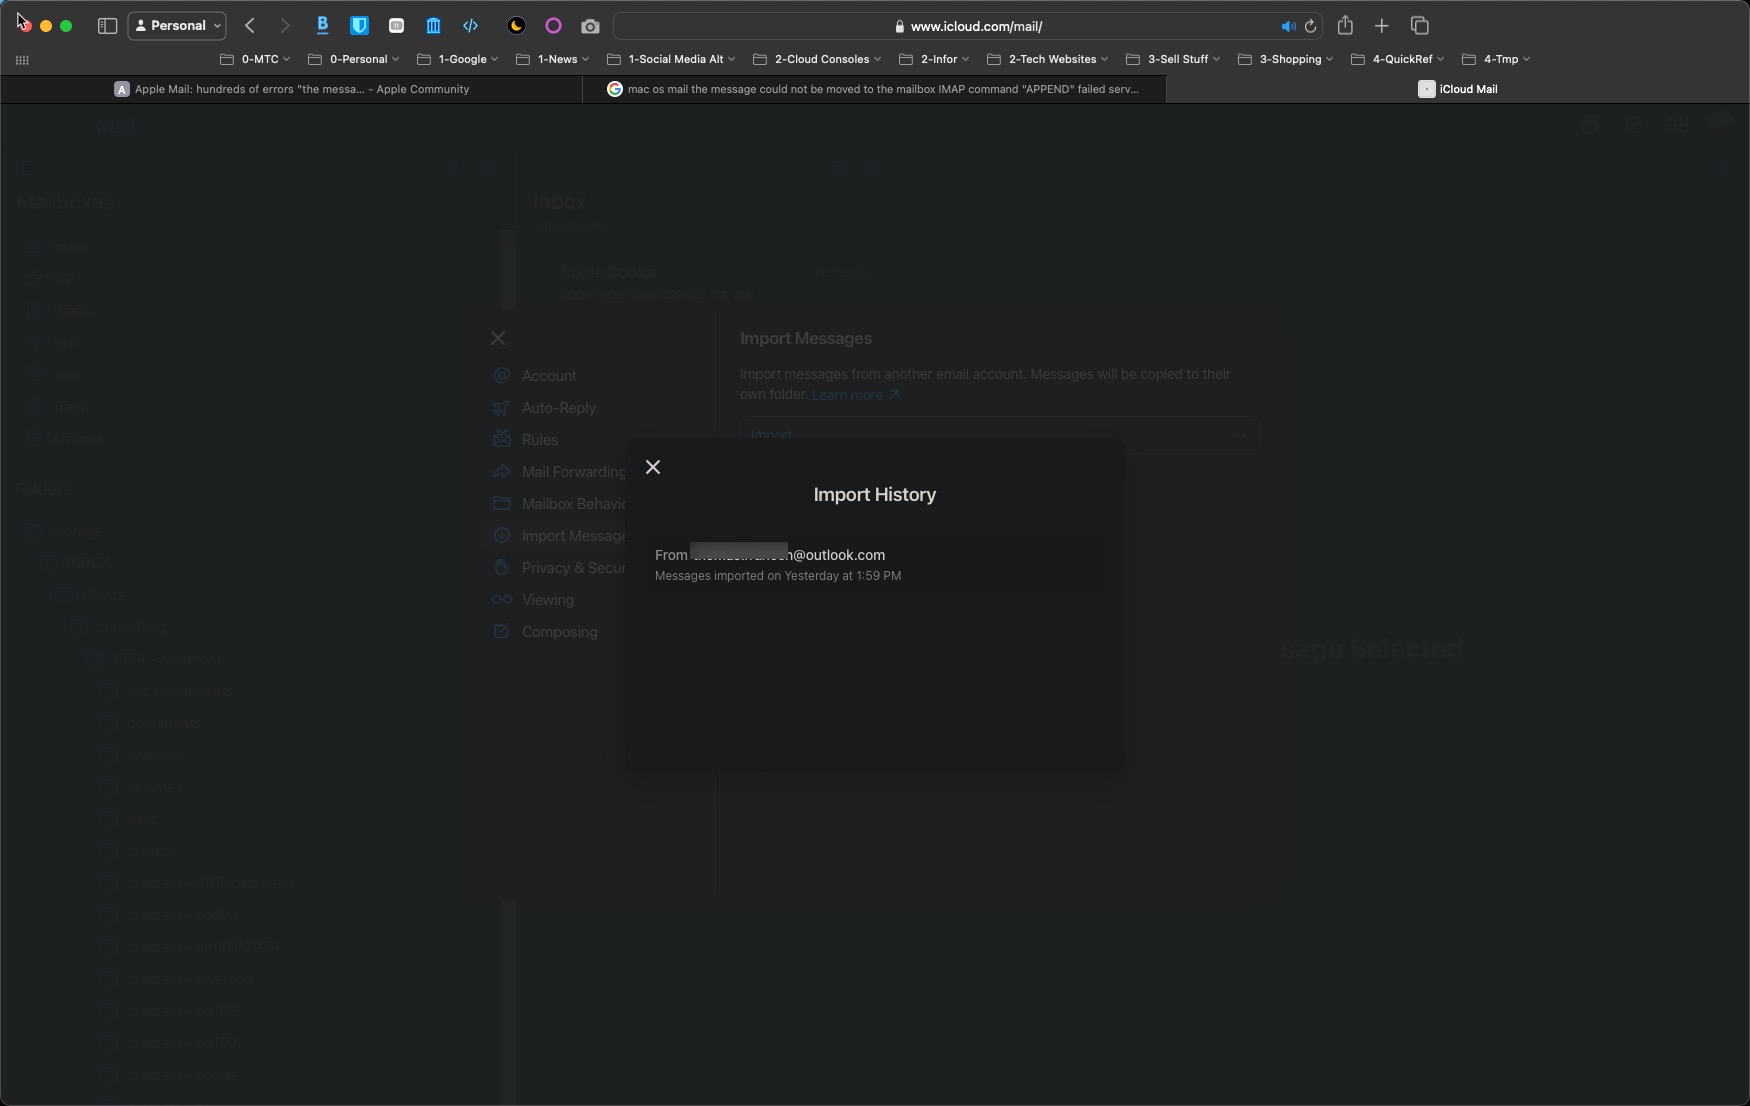Image resolution: width=1750 pixels, height=1106 pixels.
Task: Click the Import History heading
Action: click(x=875, y=495)
